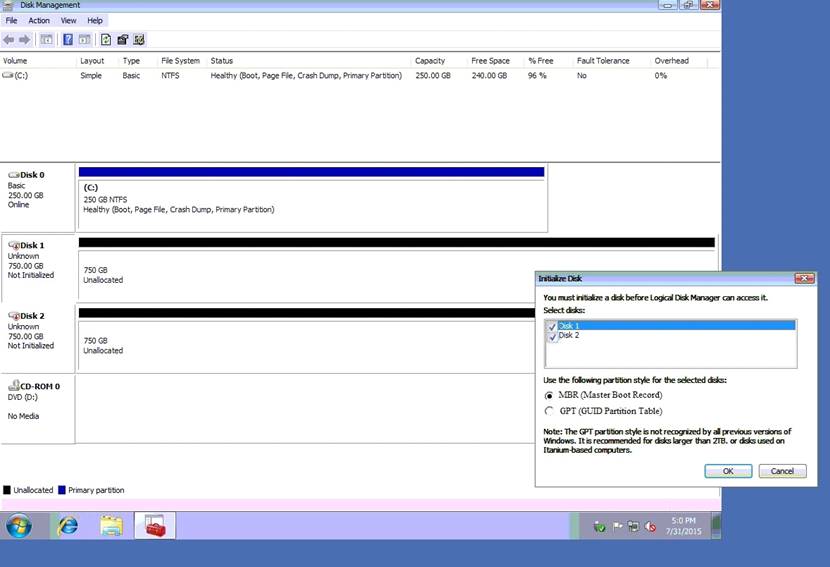This screenshot has height=567, width=830.
Task: Click the red toolbox taskbar icon
Action: pyautogui.click(x=155, y=525)
